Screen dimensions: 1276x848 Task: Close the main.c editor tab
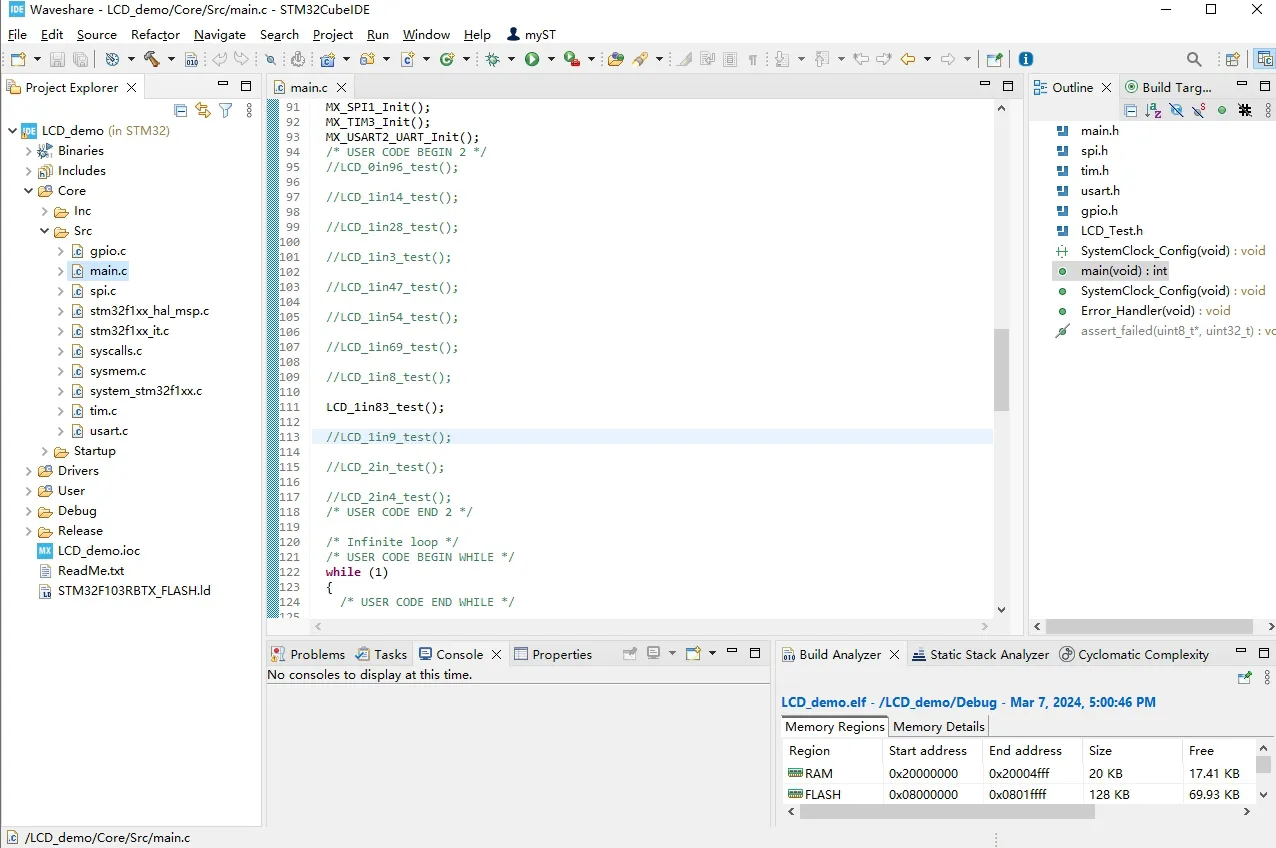[x=341, y=88]
